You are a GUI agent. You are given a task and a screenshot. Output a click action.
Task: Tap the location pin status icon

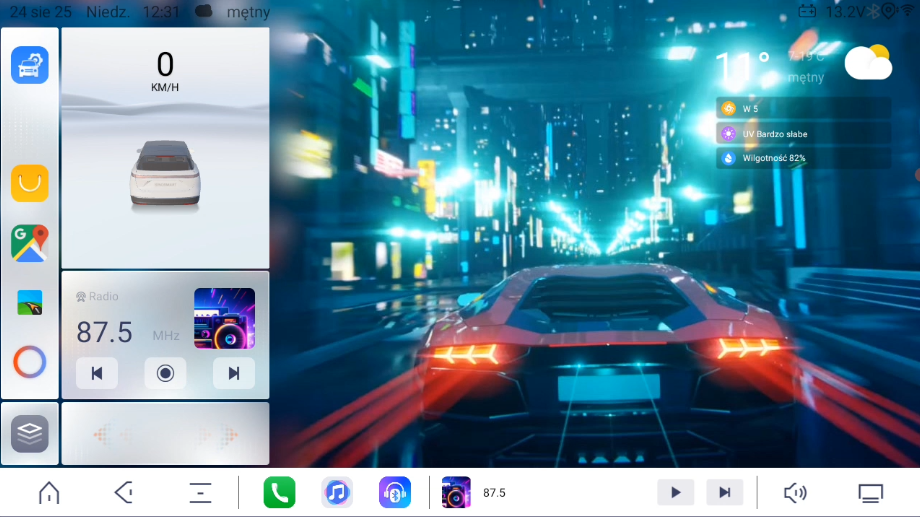889,11
